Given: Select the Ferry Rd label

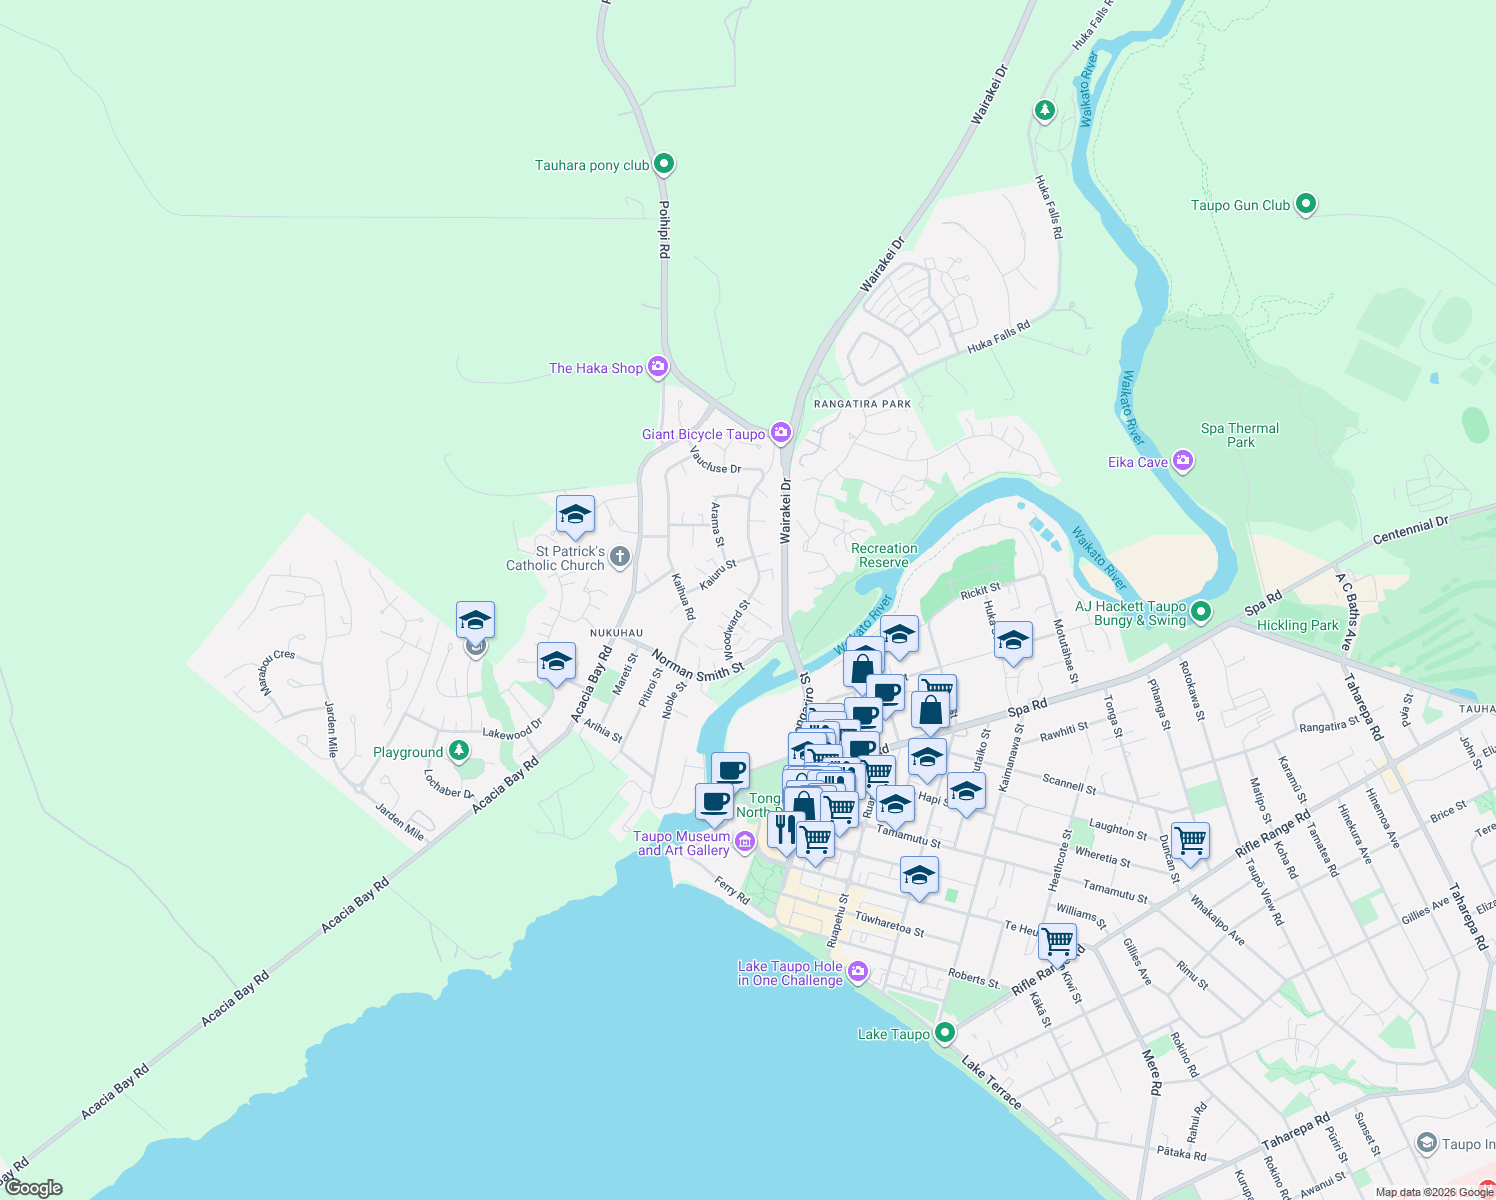Looking at the screenshot, I should [732, 890].
